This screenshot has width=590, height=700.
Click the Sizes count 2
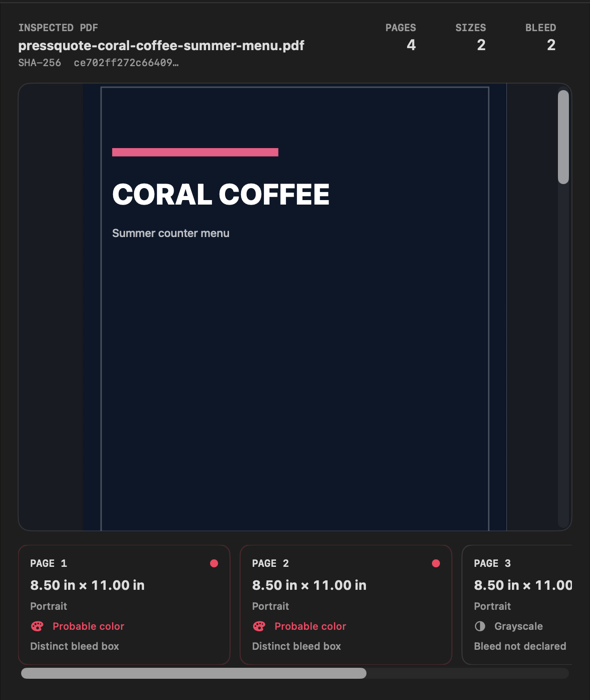pyautogui.click(x=481, y=45)
